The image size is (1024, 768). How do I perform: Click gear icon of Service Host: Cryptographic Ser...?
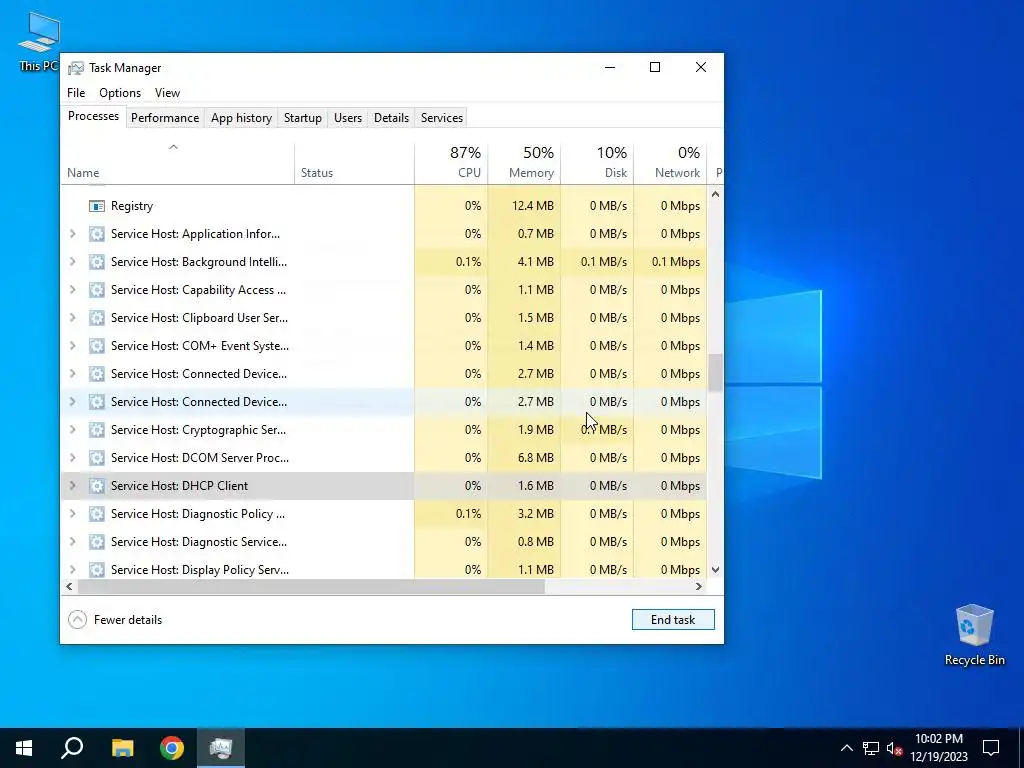click(x=97, y=430)
